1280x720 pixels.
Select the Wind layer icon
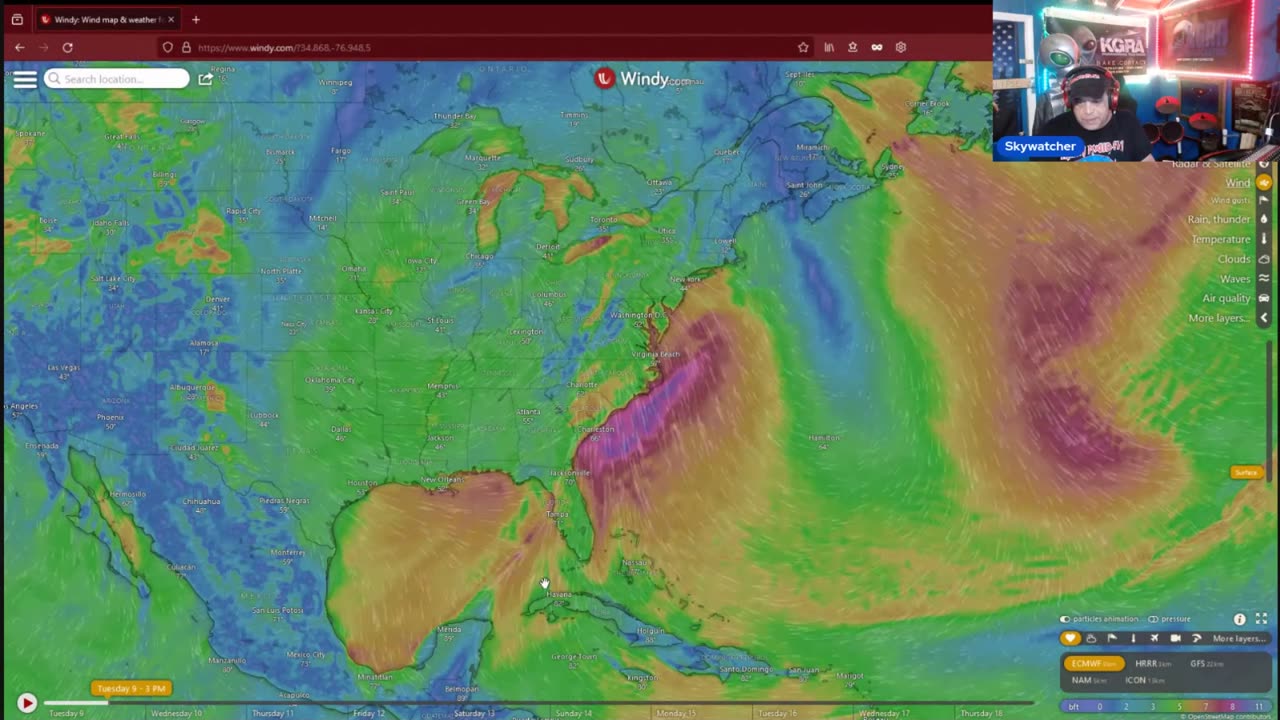click(x=1264, y=183)
